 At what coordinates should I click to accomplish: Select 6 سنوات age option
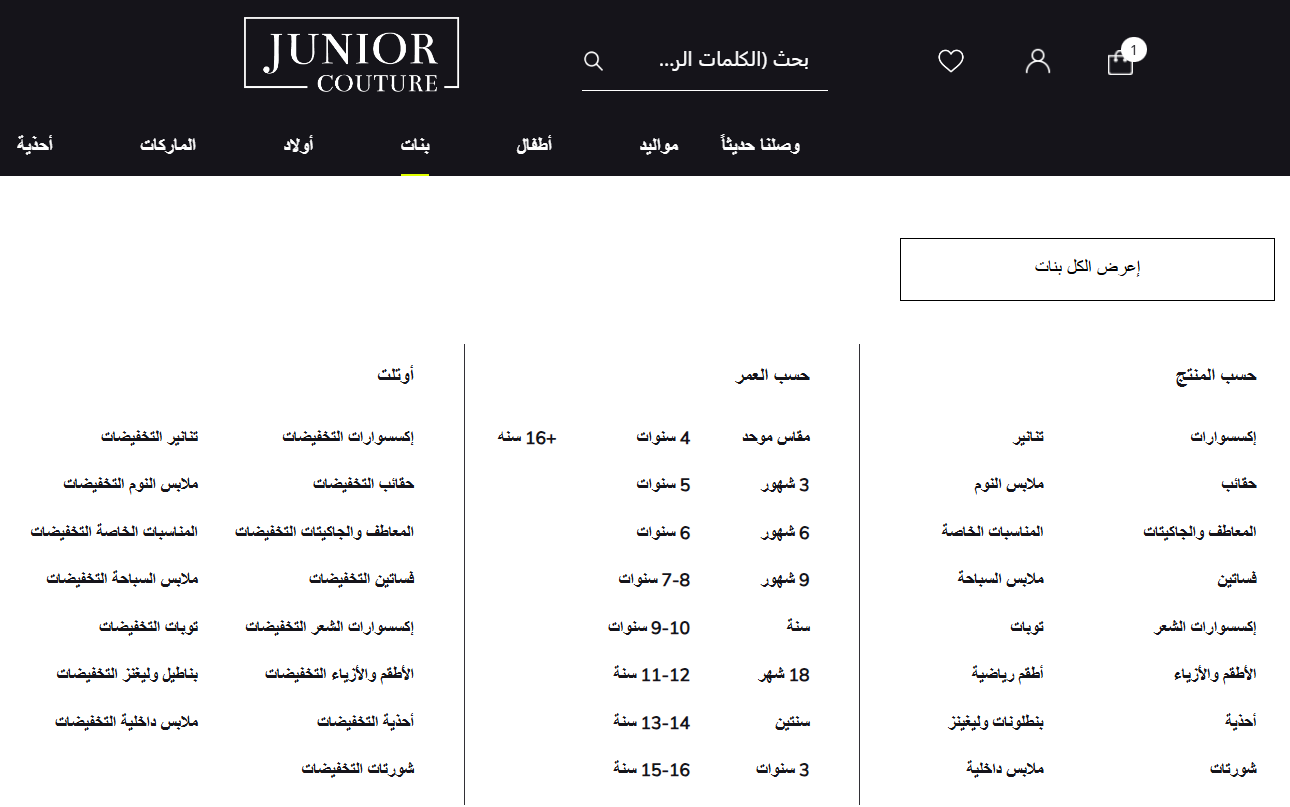point(663,532)
